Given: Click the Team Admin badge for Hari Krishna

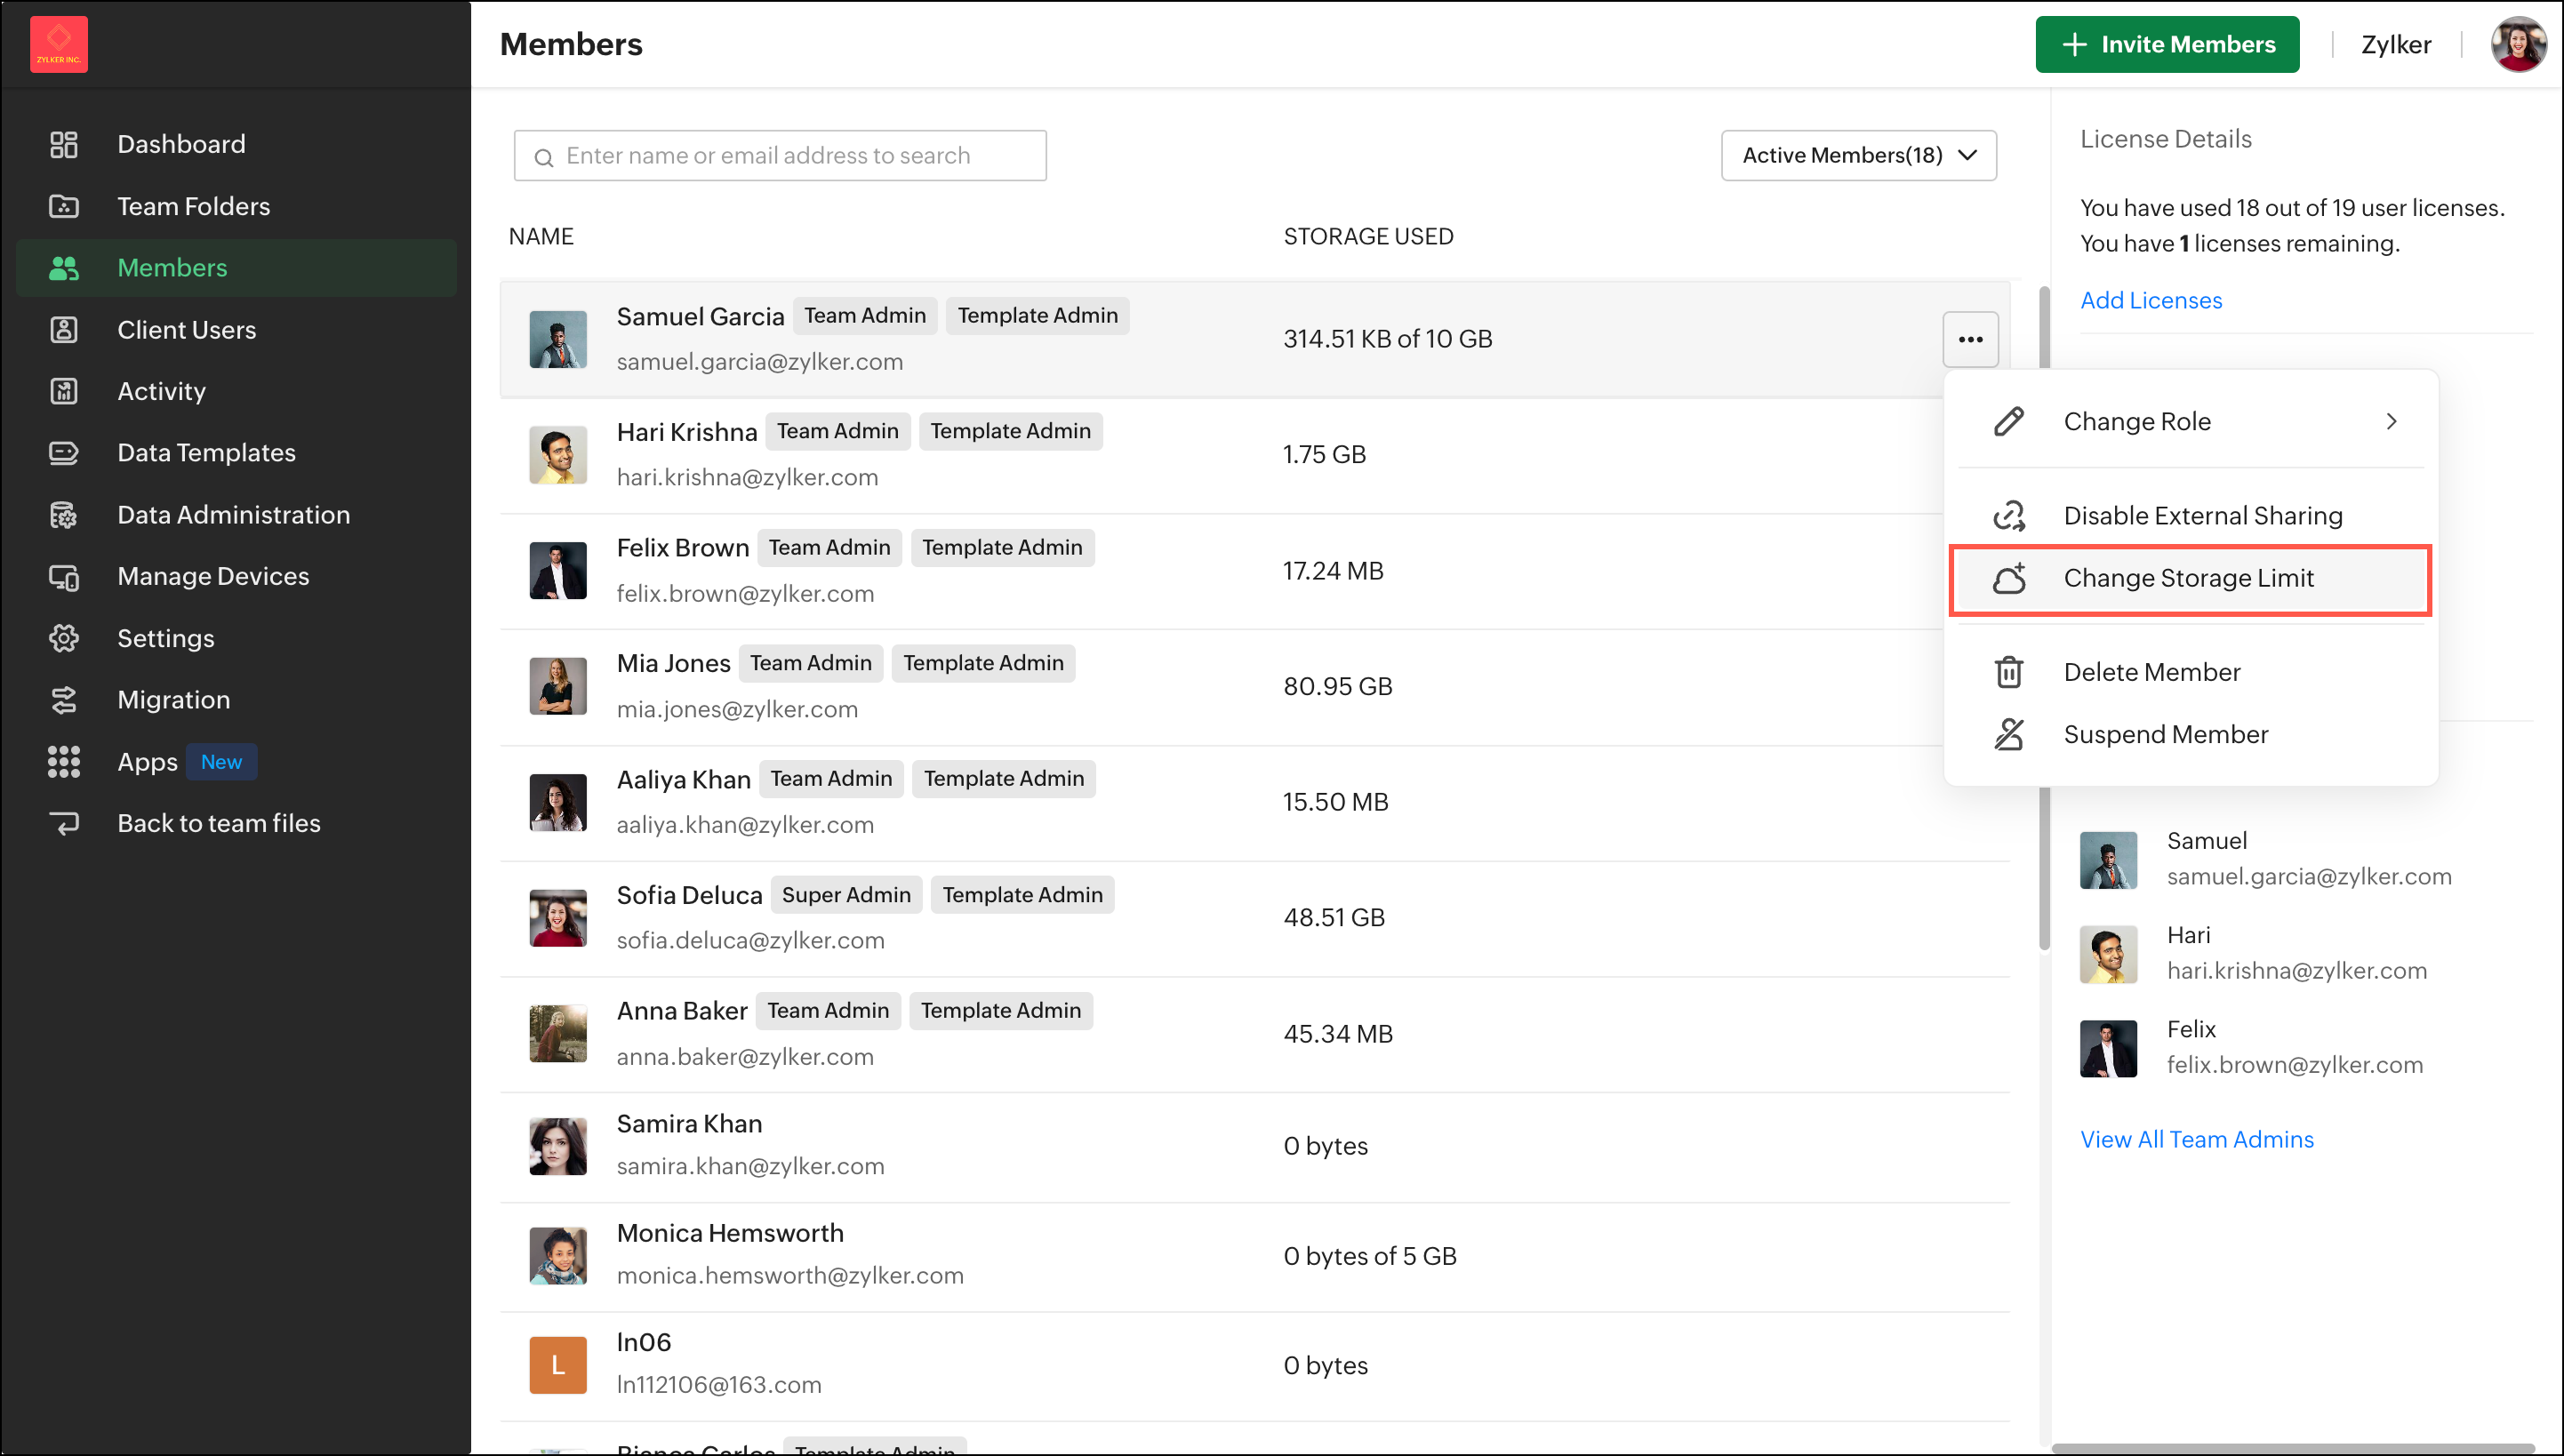Looking at the screenshot, I should click(837, 431).
